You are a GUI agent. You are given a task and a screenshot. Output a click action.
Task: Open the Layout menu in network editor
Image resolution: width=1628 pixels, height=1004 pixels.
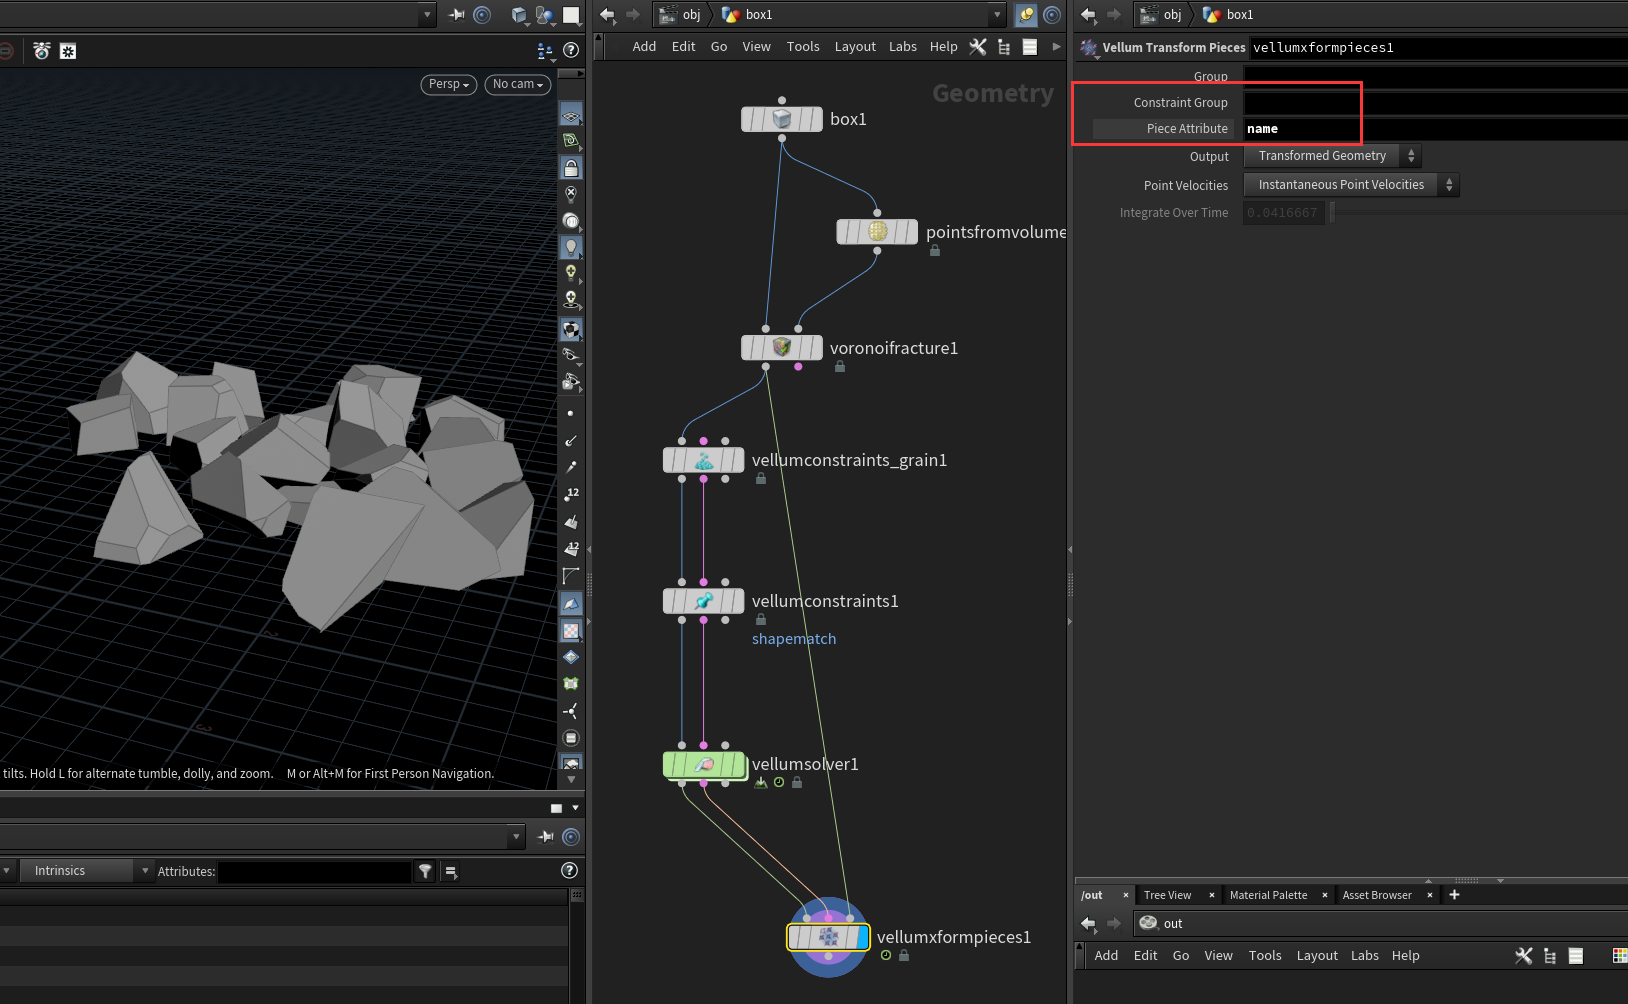[855, 47]
